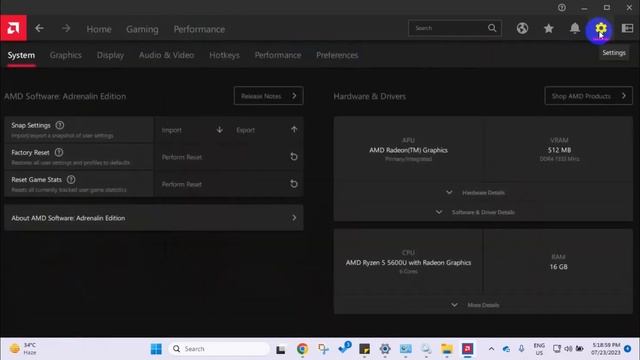This screenshot has height=360, width=640.
Task: Open Windows Start menu
Action: (156, 349)
